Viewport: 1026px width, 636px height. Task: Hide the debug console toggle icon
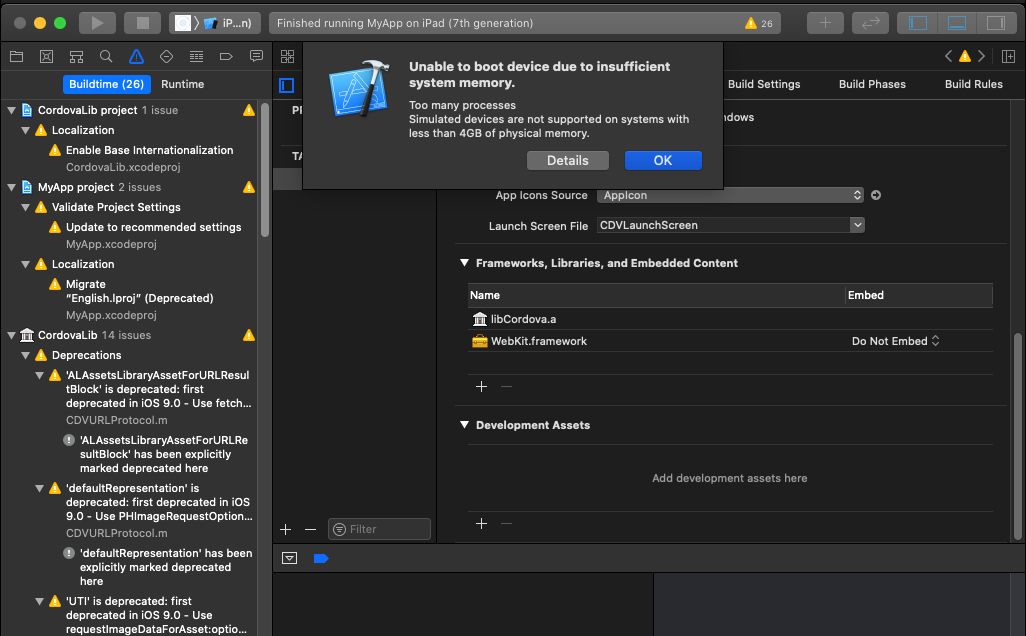coord(289,558)
